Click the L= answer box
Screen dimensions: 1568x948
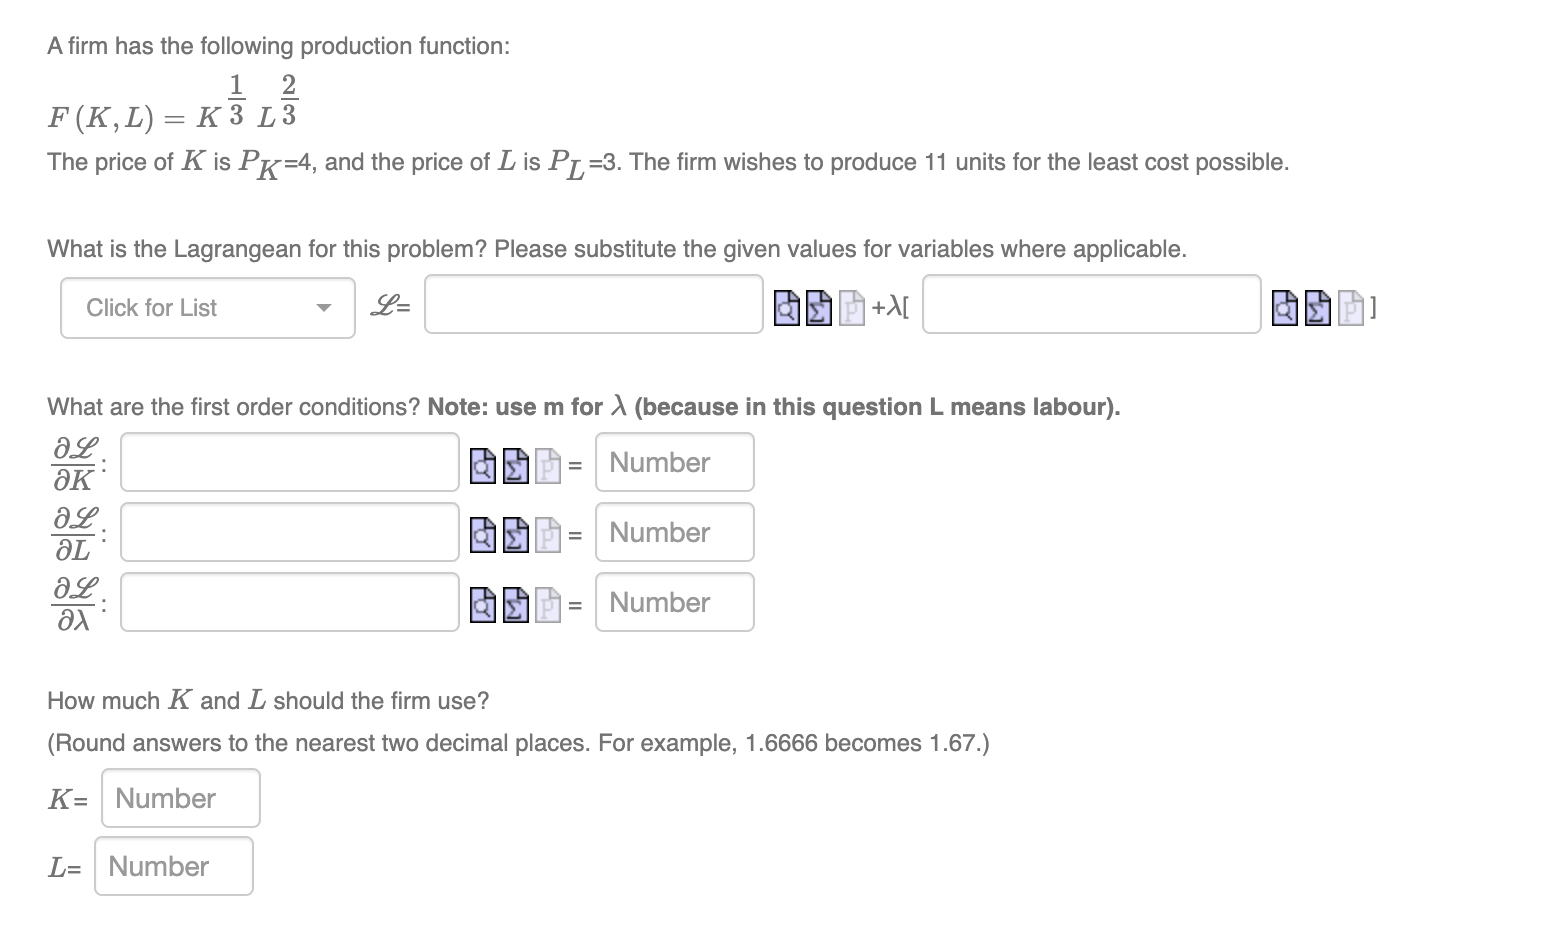[x=173, y=865]
